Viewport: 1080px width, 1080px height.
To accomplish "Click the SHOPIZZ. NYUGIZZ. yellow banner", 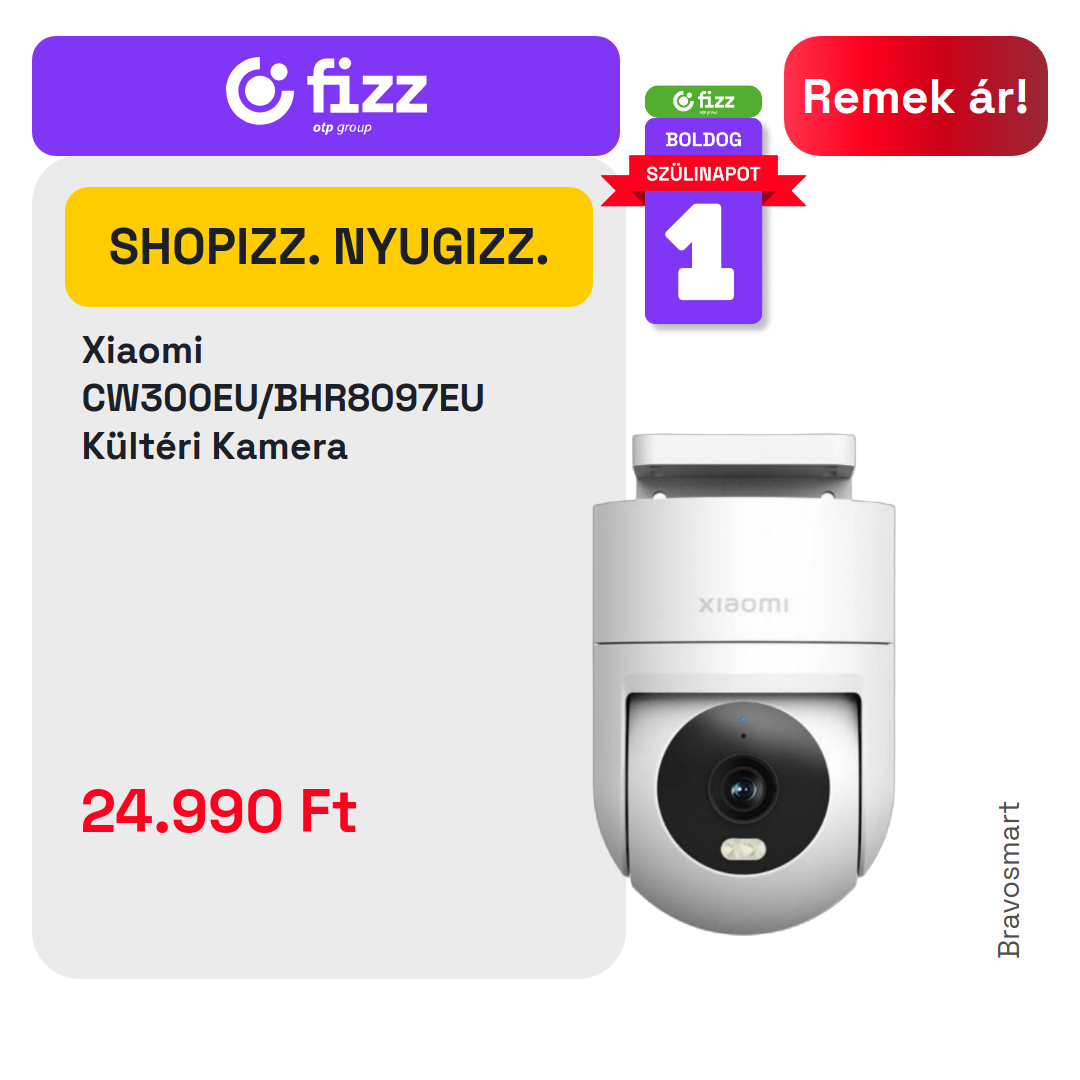I will point(329,247).
